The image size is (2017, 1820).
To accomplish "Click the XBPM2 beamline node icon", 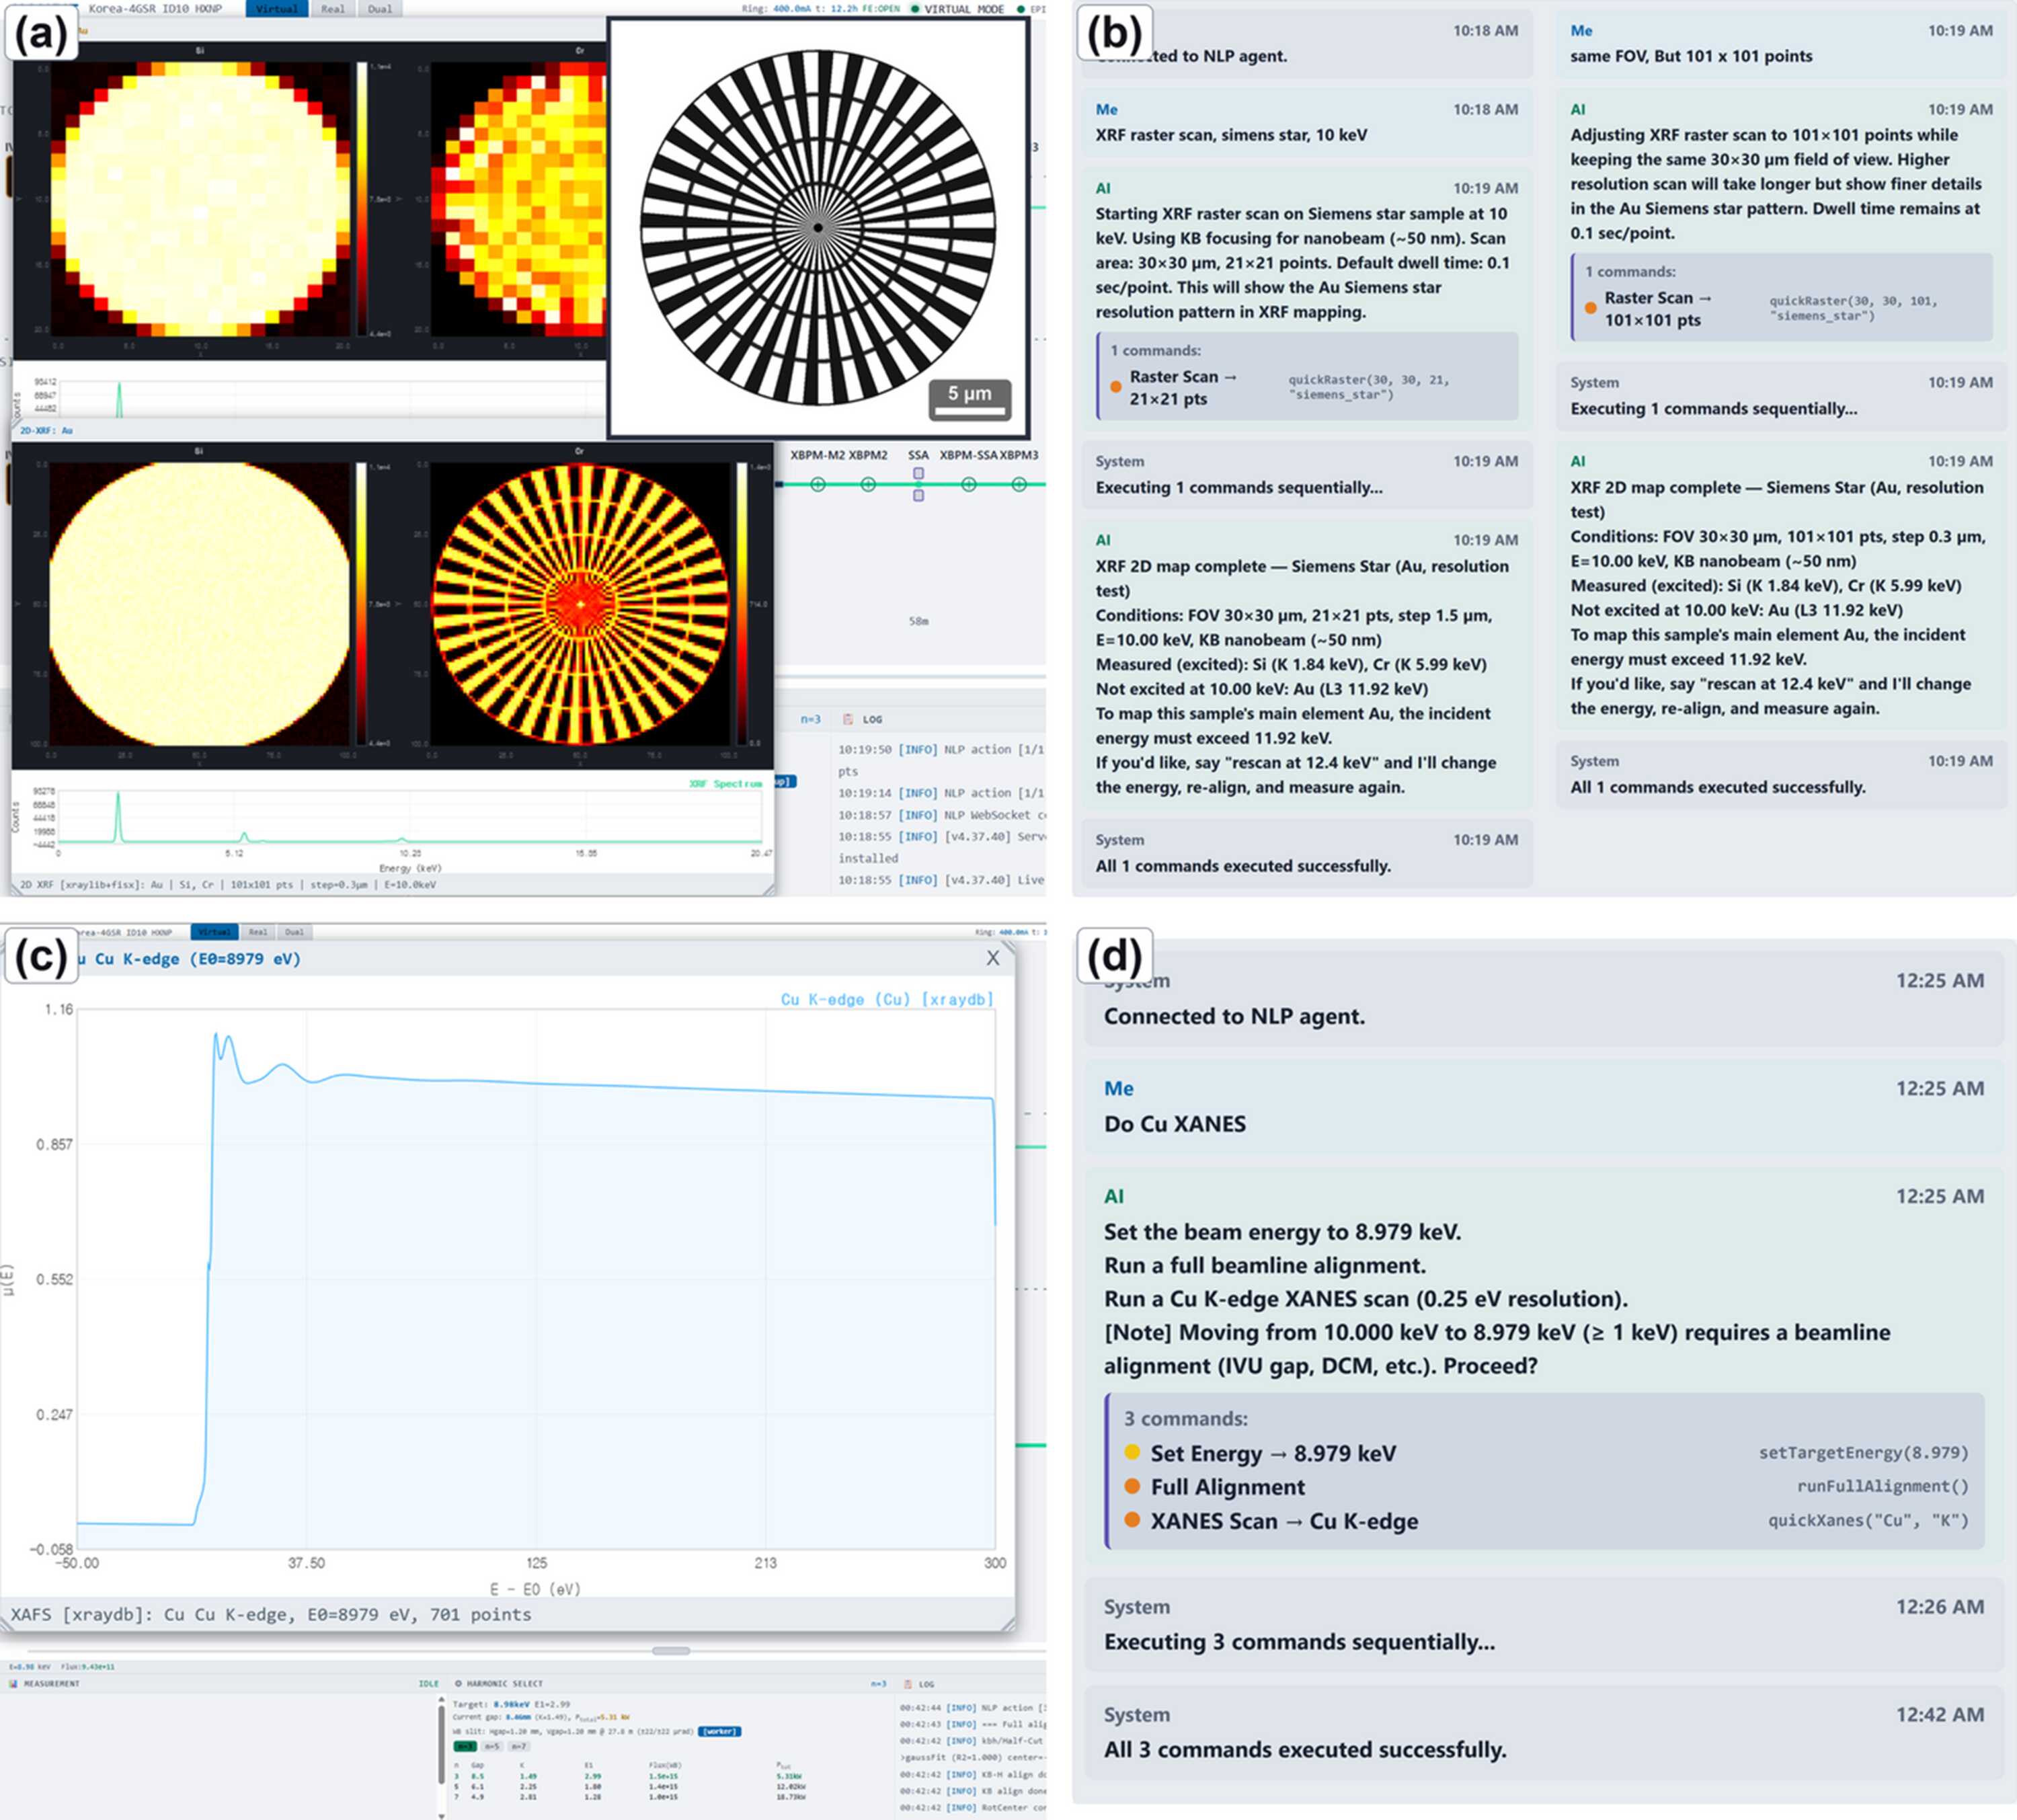I will (868, 484).
